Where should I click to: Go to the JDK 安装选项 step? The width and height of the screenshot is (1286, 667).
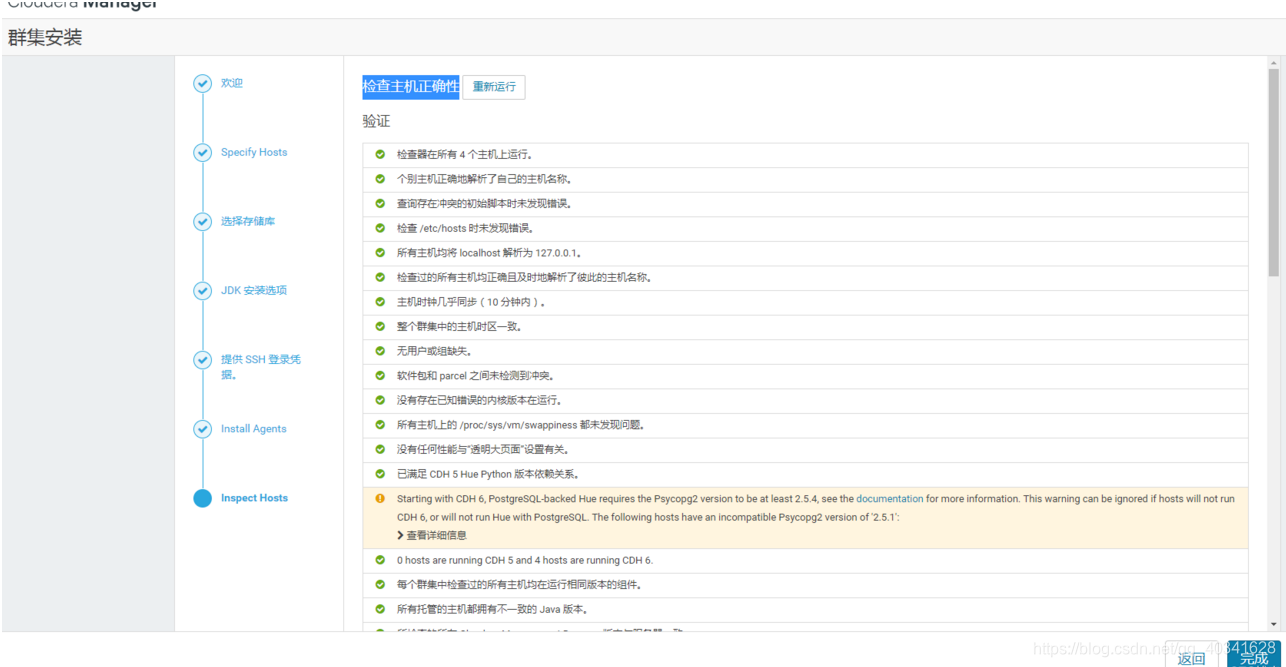coord(254,290)
